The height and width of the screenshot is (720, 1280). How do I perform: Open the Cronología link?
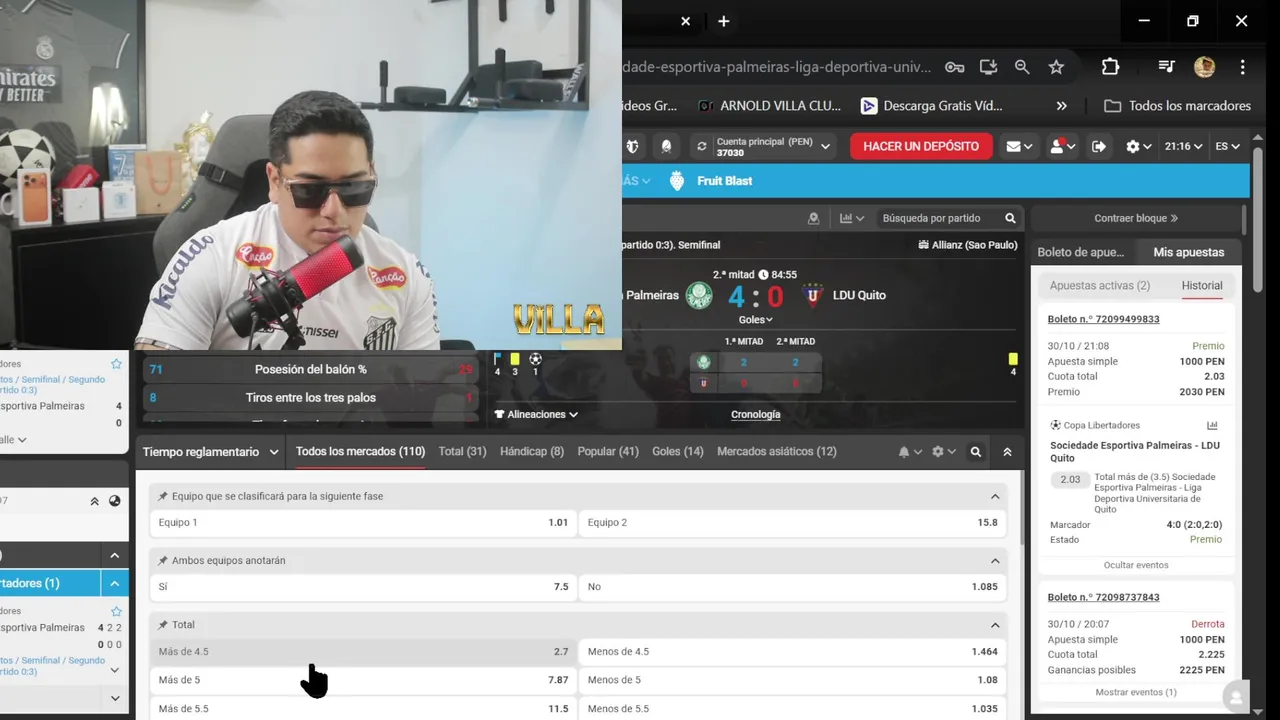pos(756,414)
